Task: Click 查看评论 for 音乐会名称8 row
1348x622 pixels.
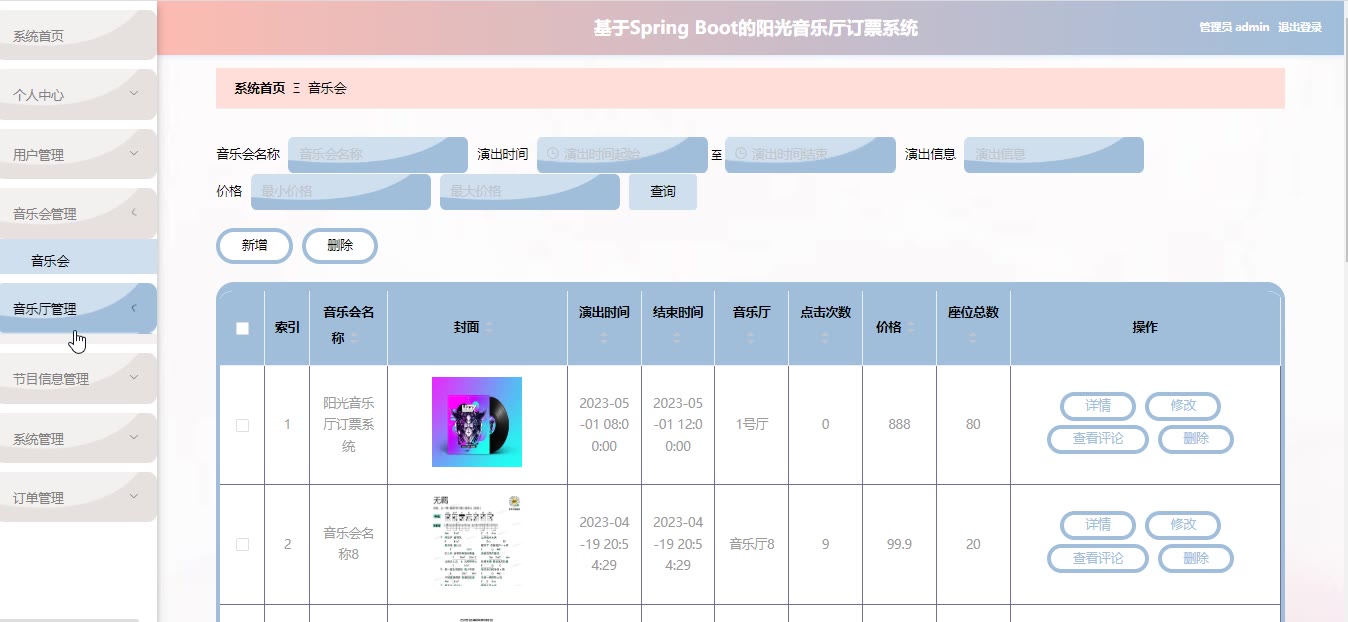Action: pos(1098,559)
